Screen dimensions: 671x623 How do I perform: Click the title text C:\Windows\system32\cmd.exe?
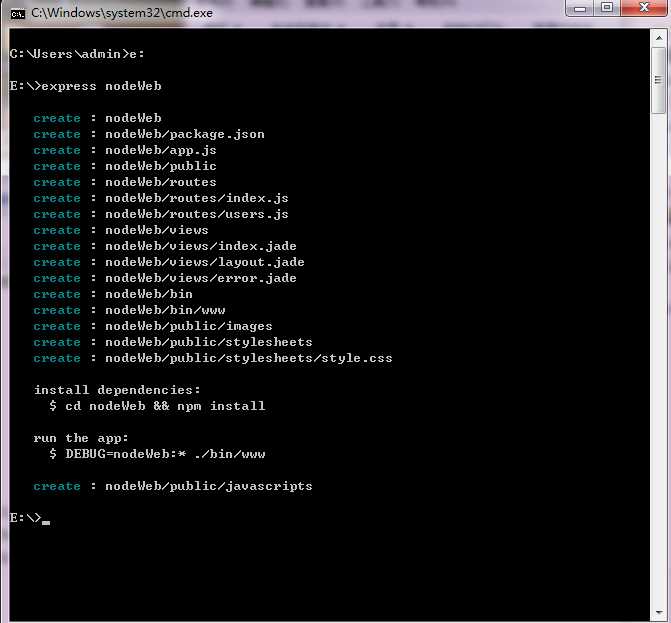(122, 13)
